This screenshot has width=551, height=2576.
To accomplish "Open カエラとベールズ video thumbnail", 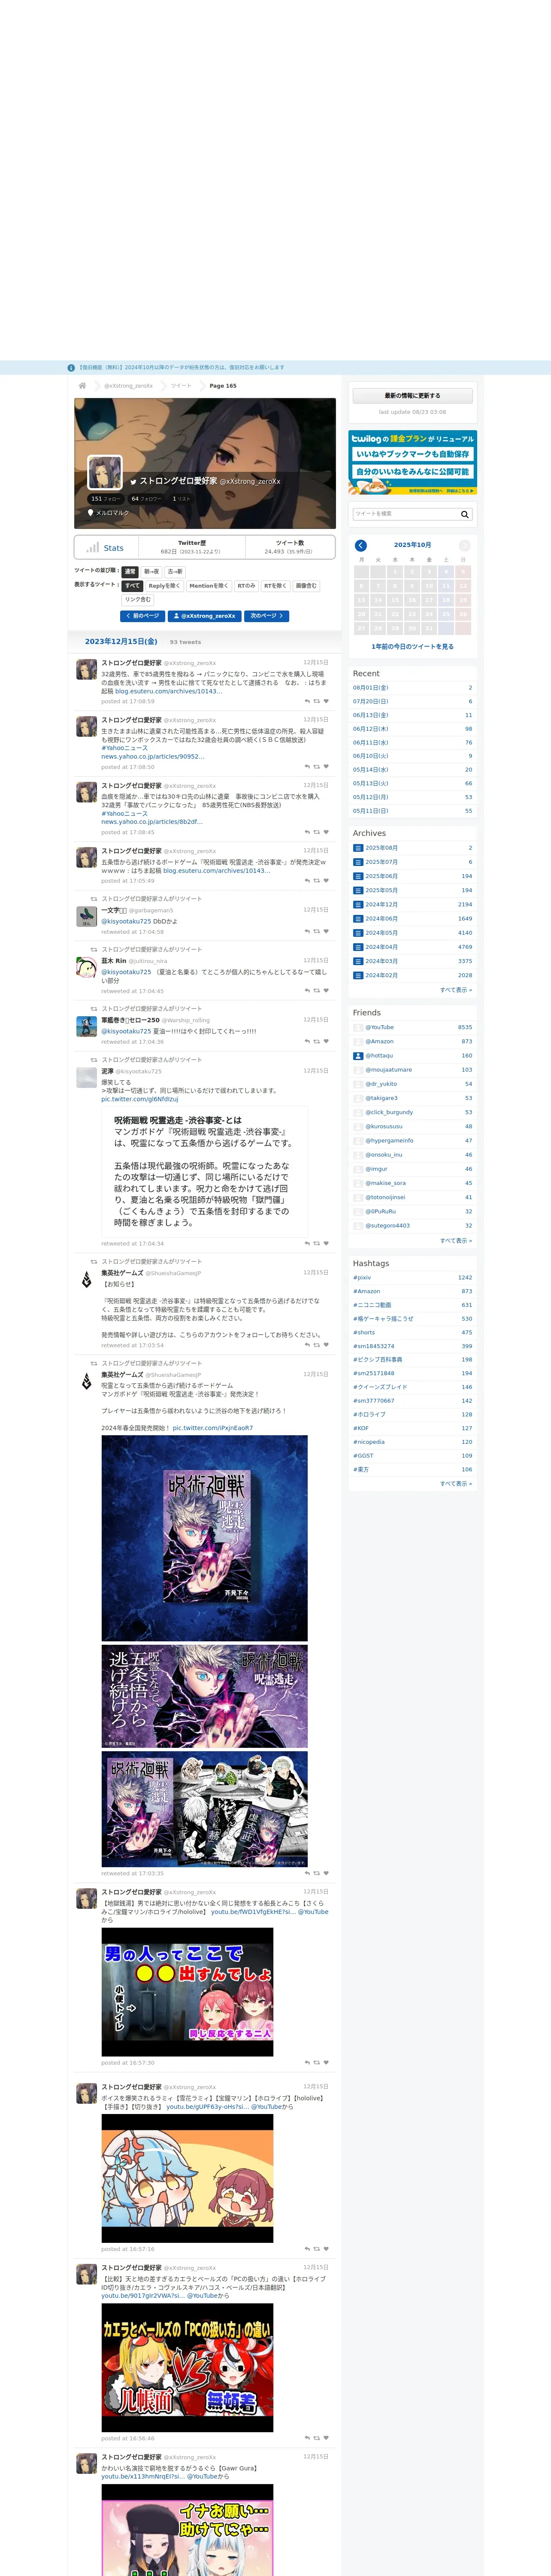I will 187,2368.
